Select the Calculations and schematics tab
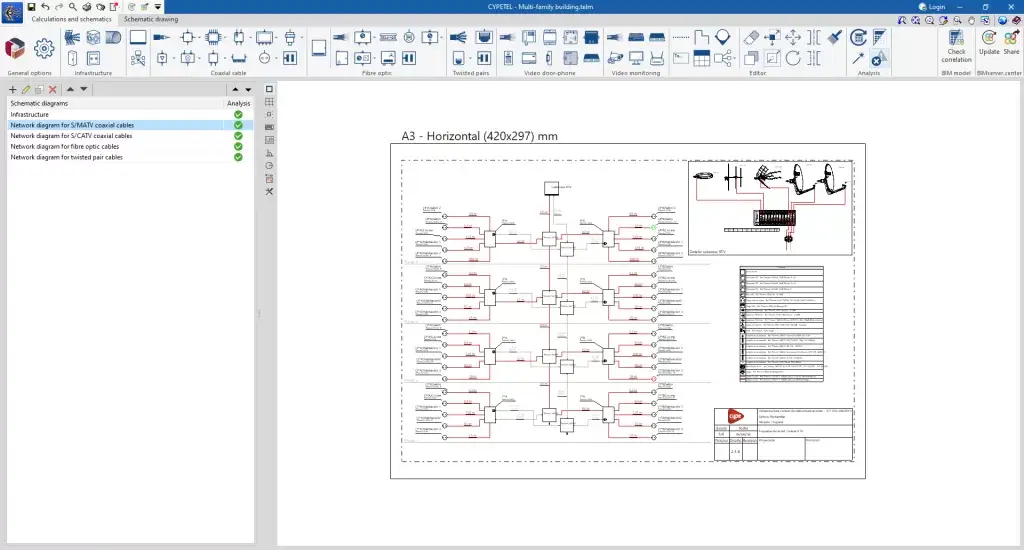Image resolution: width=1024 pixels, height=550 pixels. (70, 19)
